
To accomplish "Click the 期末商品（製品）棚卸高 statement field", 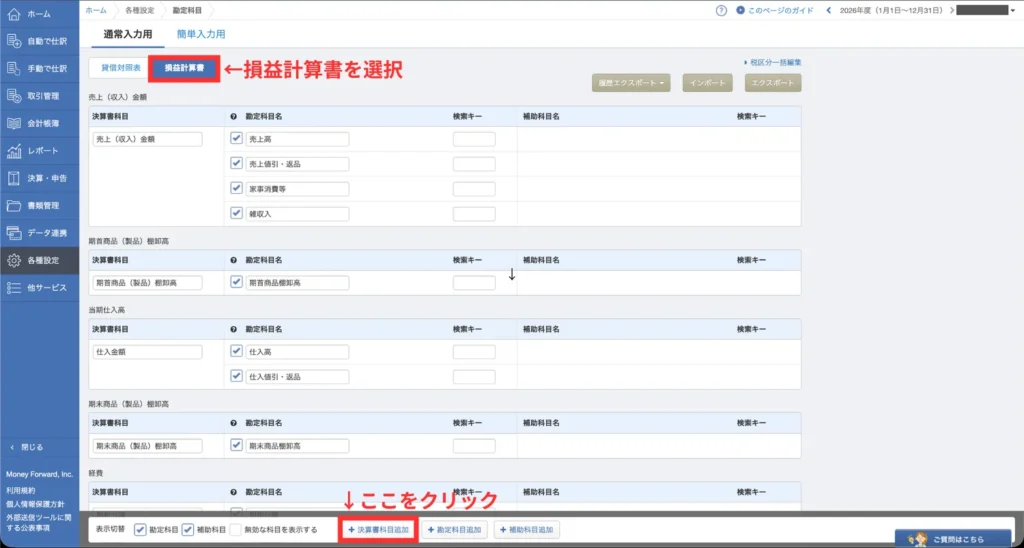I will click(148, 446).
